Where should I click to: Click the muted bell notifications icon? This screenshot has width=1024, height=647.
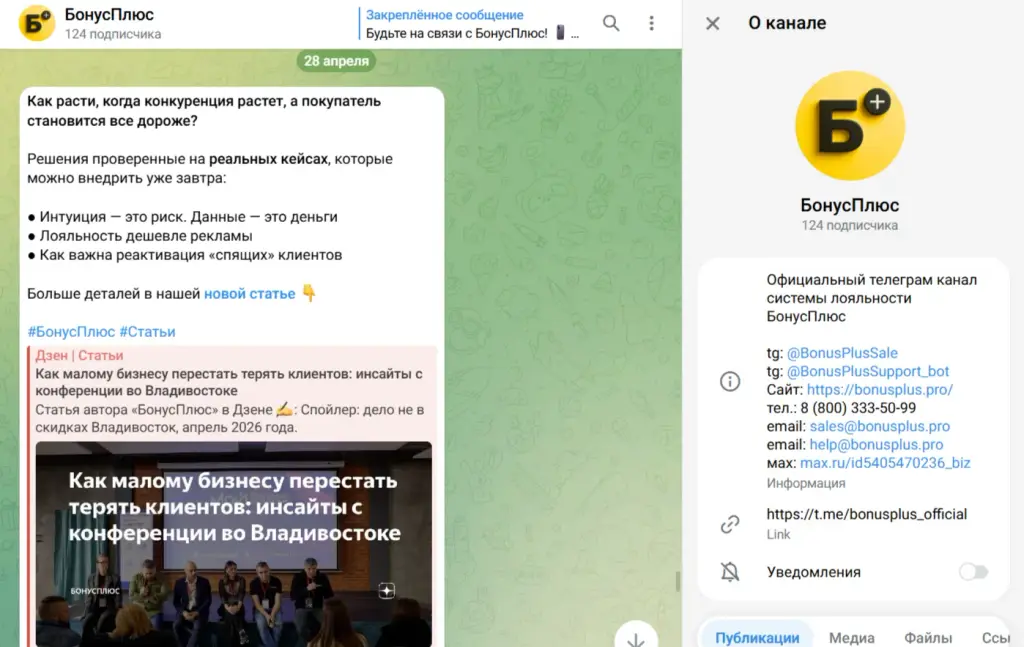(729, 572)
